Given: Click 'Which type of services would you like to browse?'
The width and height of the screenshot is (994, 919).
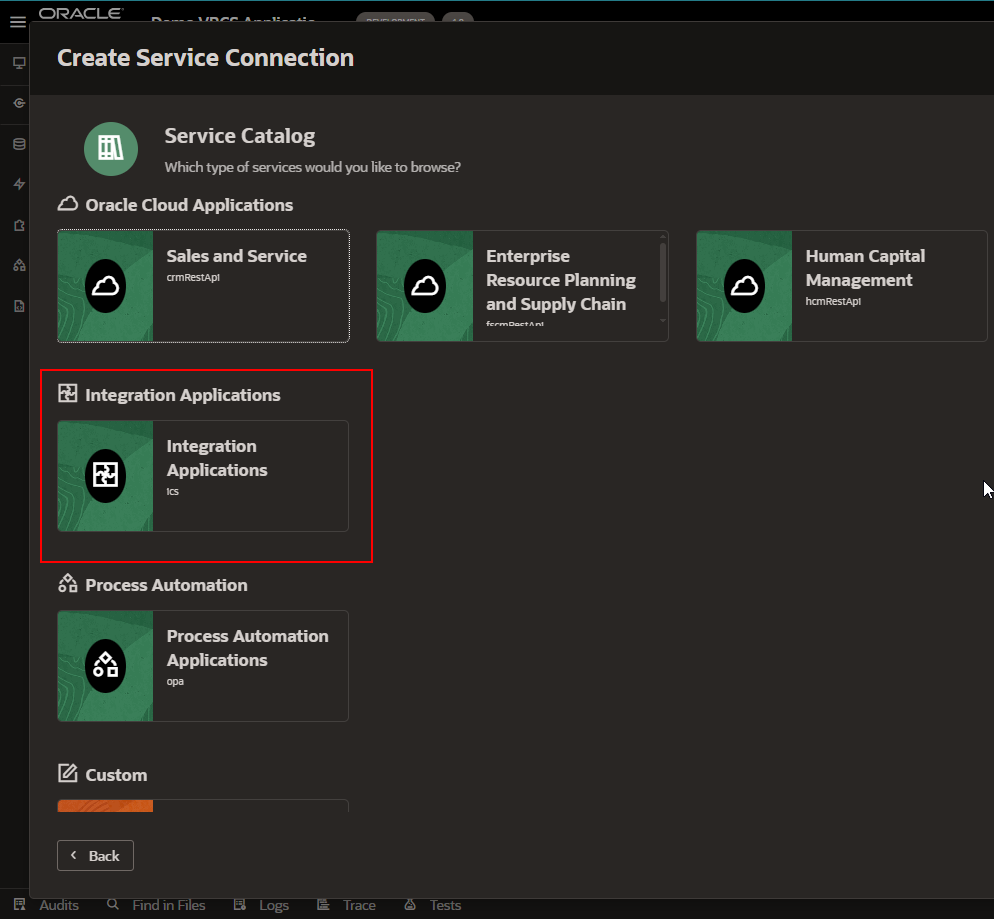Looking at the screenshot, I should 313,167.
